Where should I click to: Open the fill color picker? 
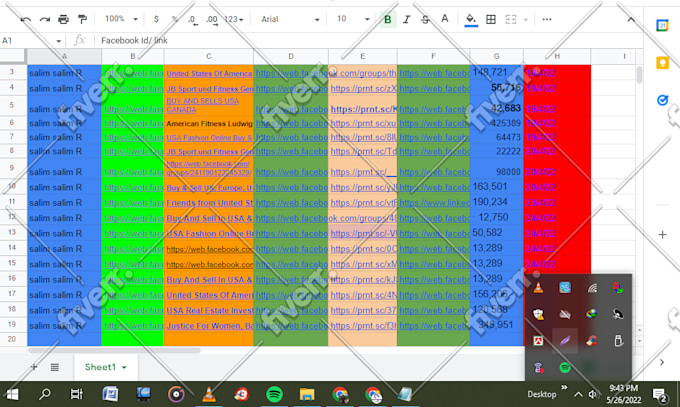point(471,20)
